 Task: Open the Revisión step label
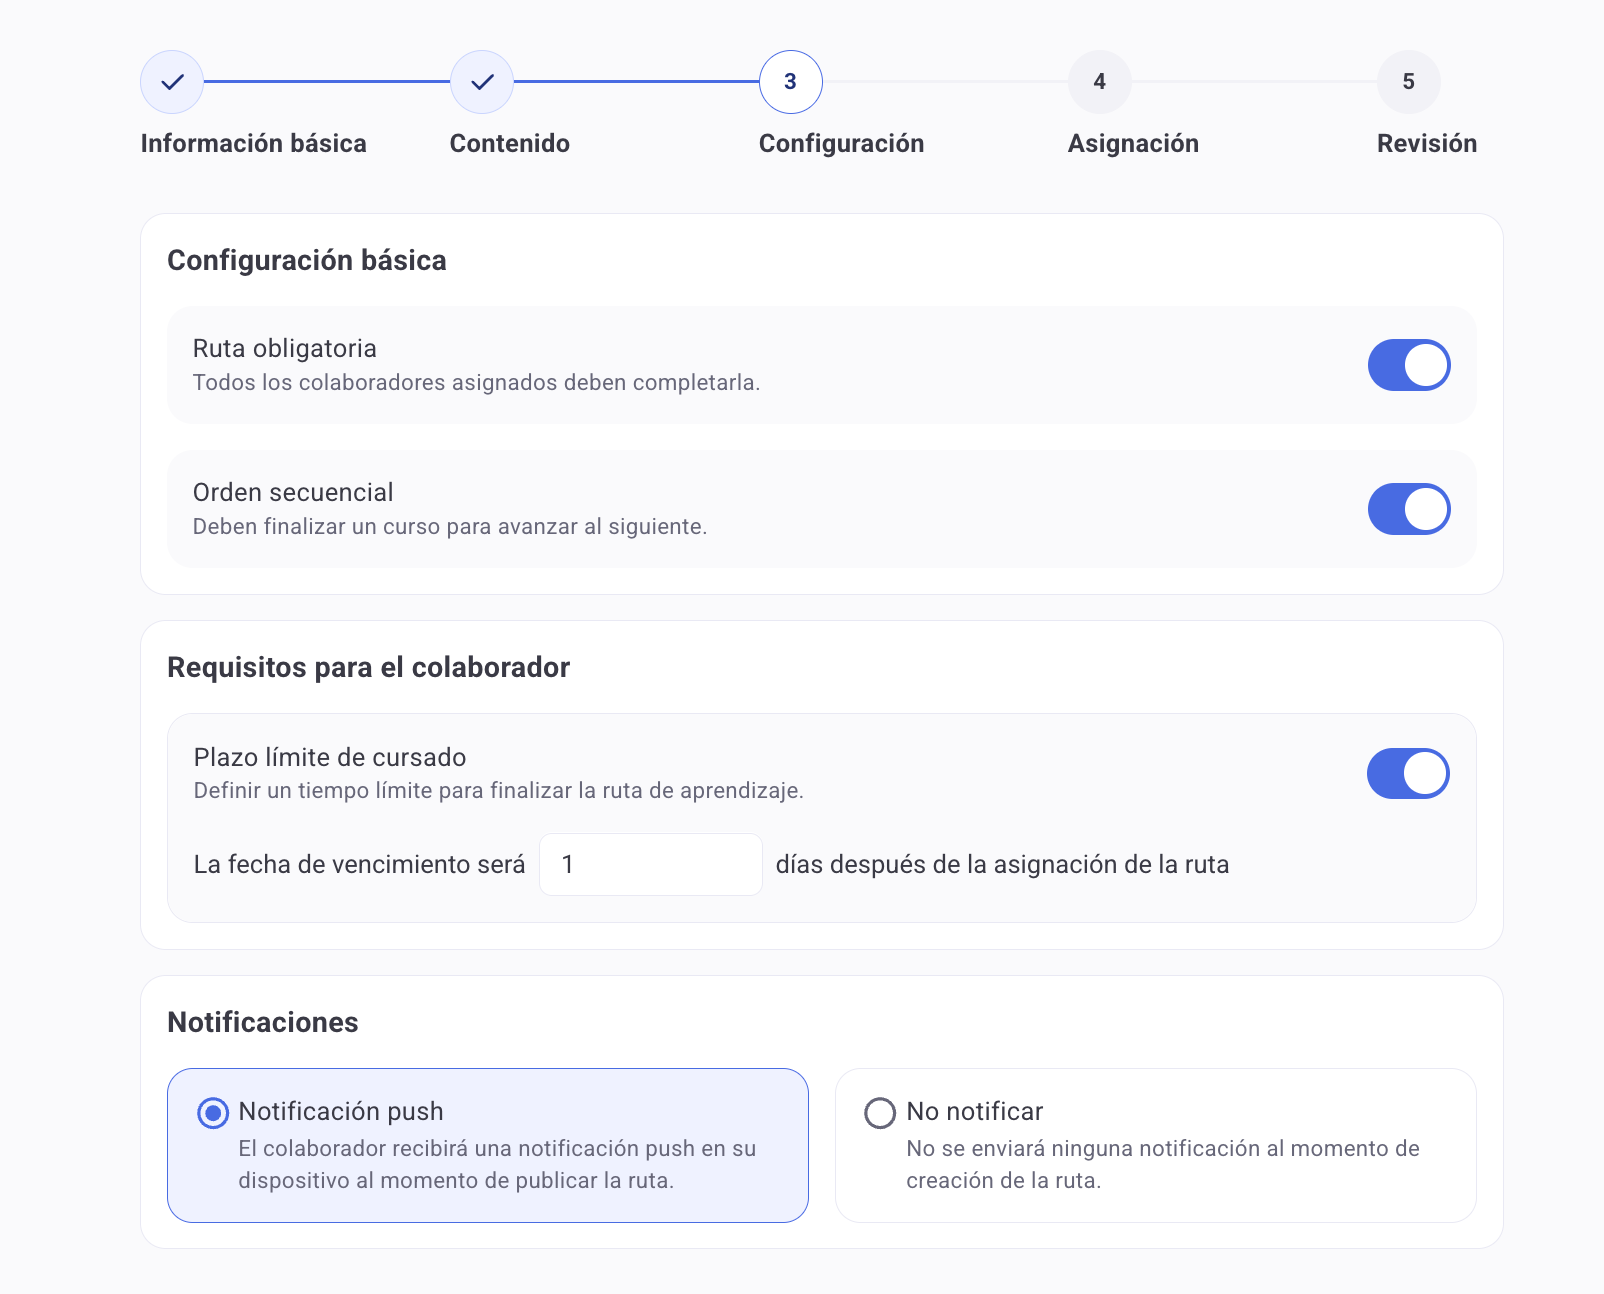tap(1426, 144)
